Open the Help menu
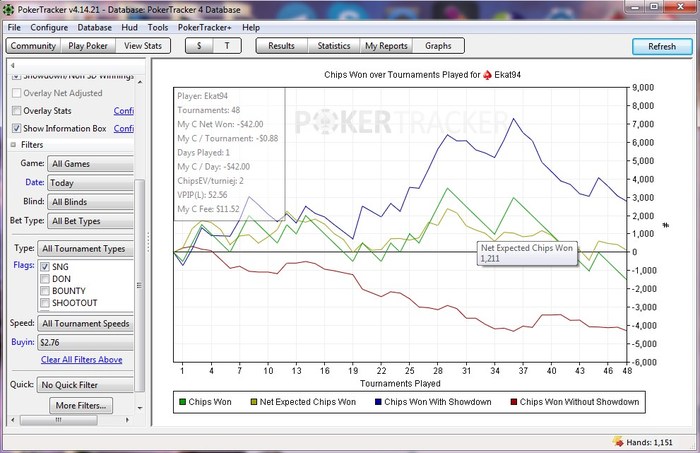Screen dimensions: 700x453 click(x=251, y=28)
